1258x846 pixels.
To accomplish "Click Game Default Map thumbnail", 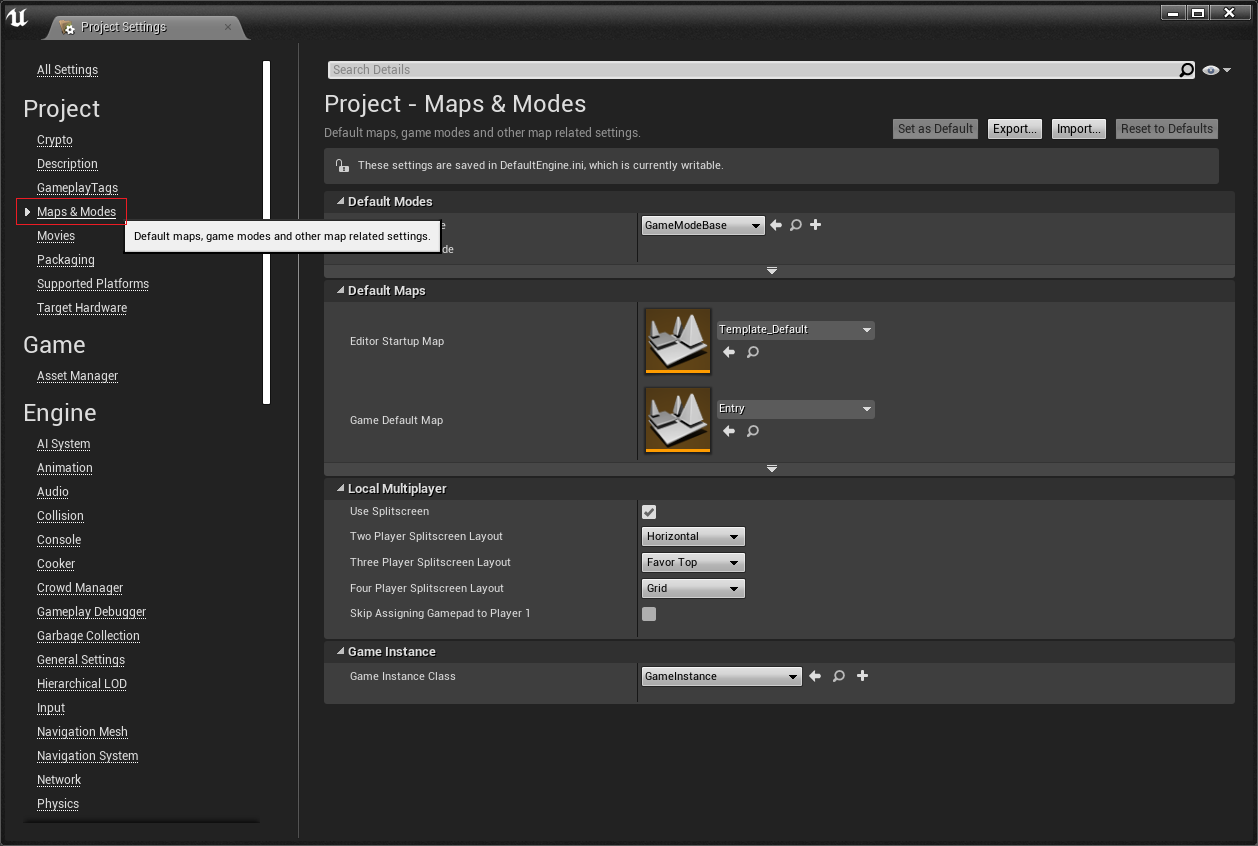I will coord(678,420).
